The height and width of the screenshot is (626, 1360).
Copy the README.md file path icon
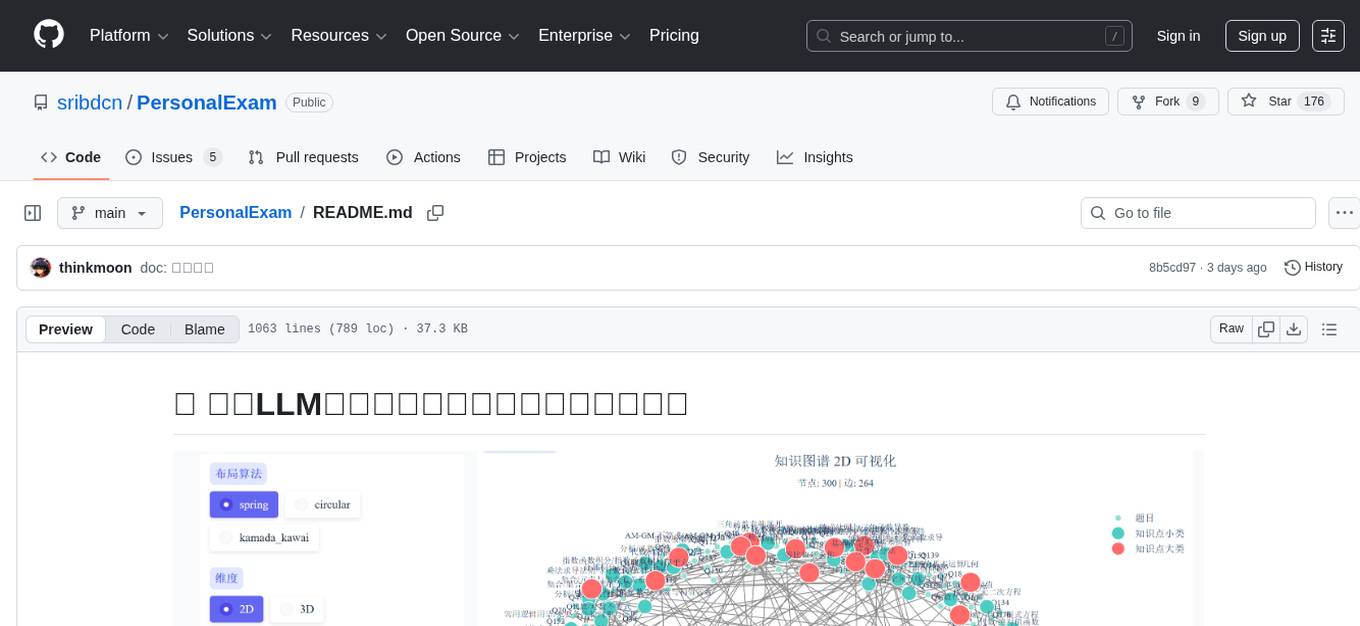point(435,212)
